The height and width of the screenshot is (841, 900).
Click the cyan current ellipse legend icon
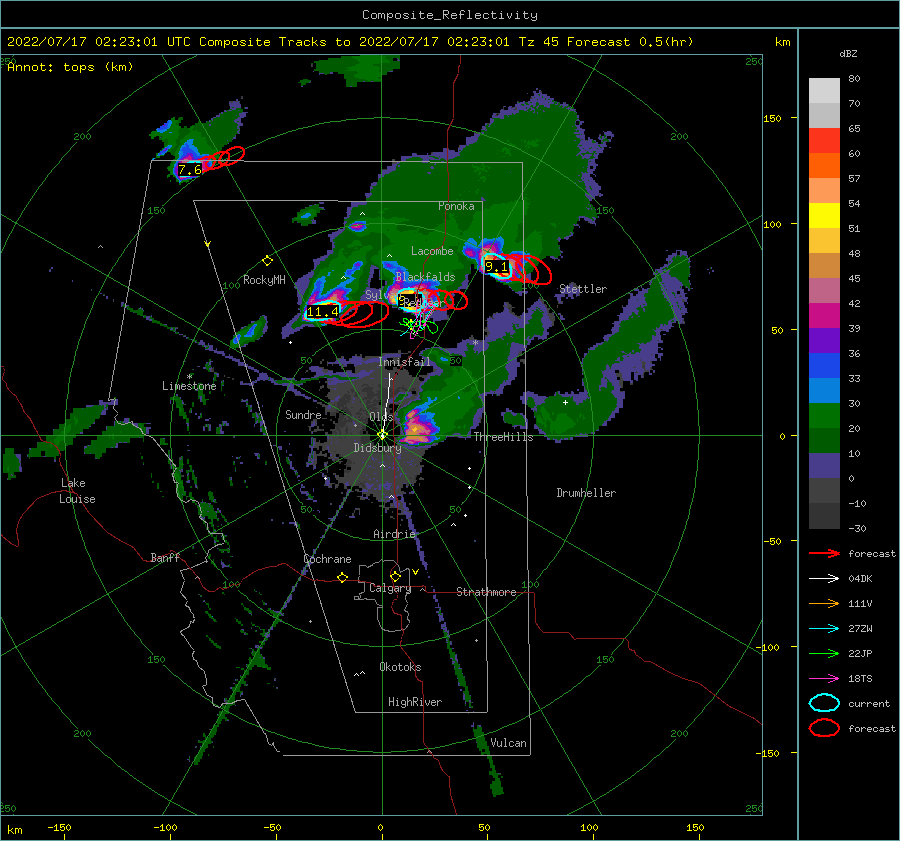point(824,703)
